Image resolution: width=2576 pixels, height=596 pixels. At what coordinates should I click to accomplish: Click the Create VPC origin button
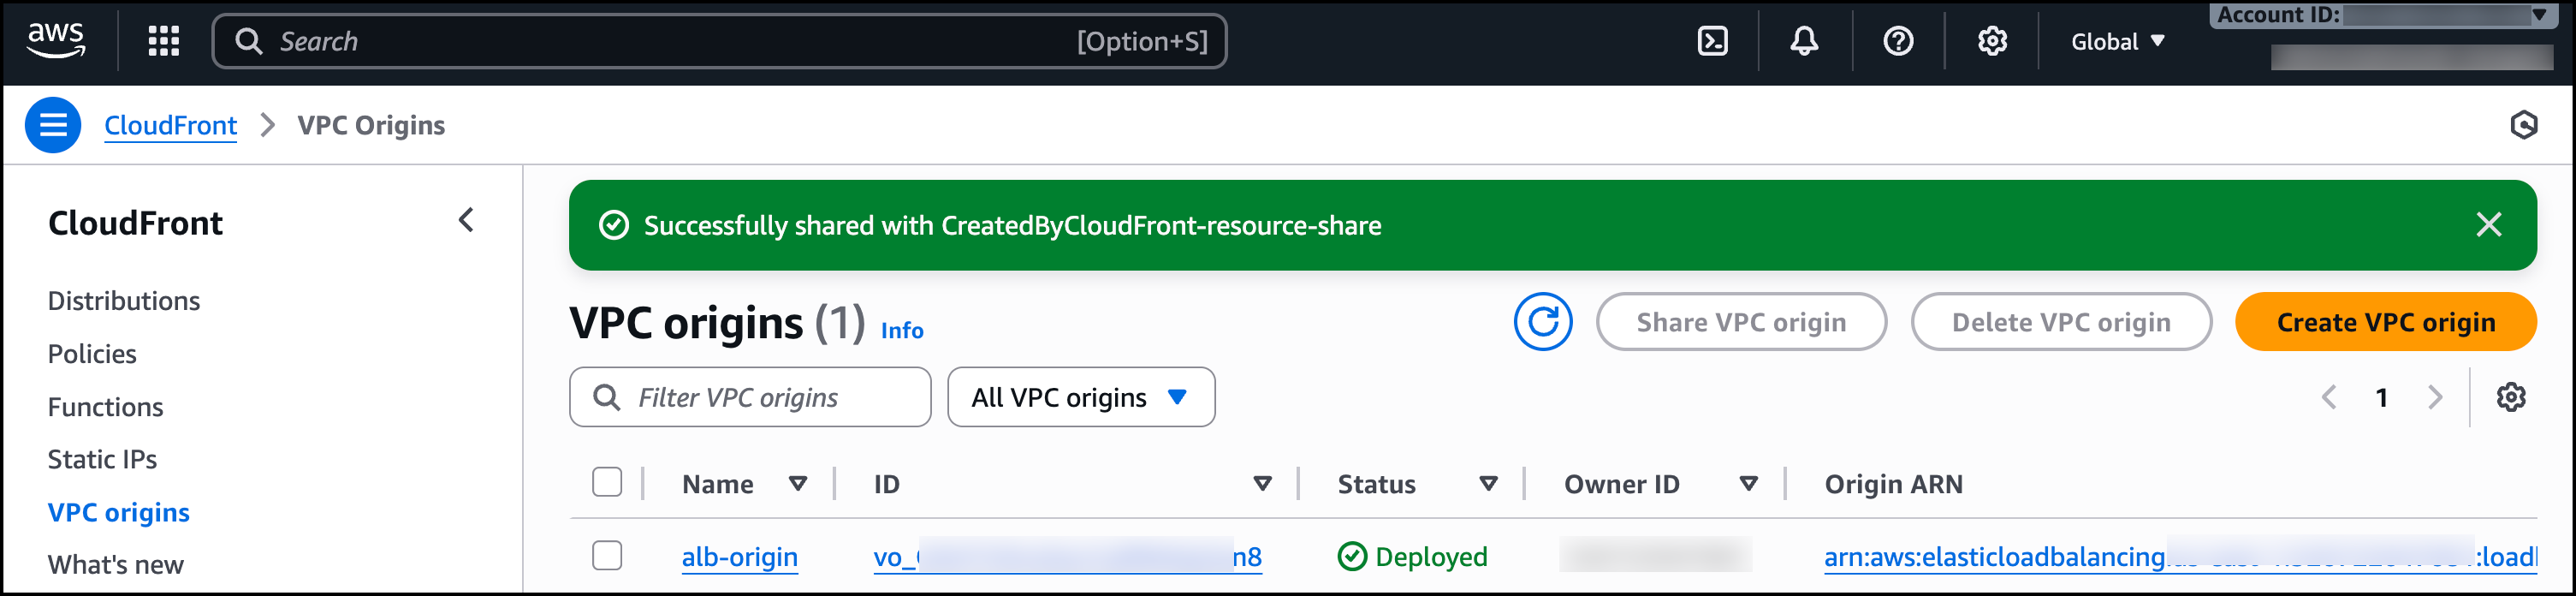click(2385, 322)
